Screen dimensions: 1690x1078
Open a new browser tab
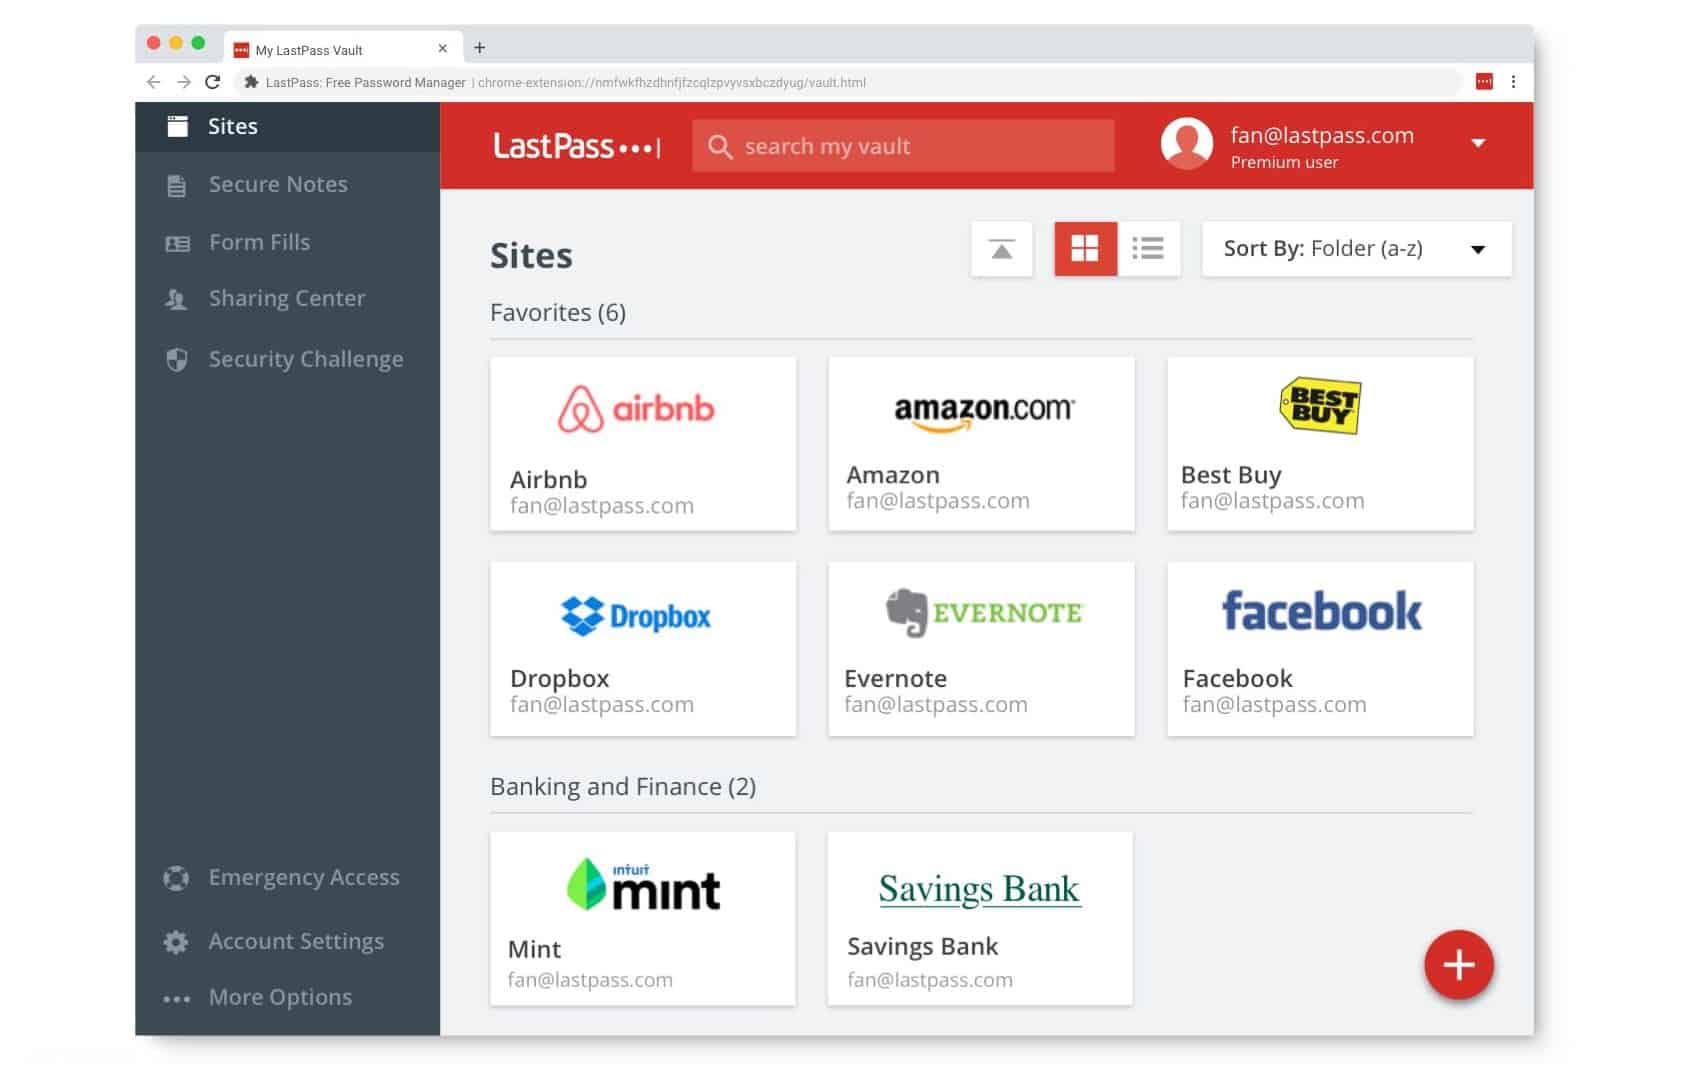pyautogui.click(x=480, y=48)
